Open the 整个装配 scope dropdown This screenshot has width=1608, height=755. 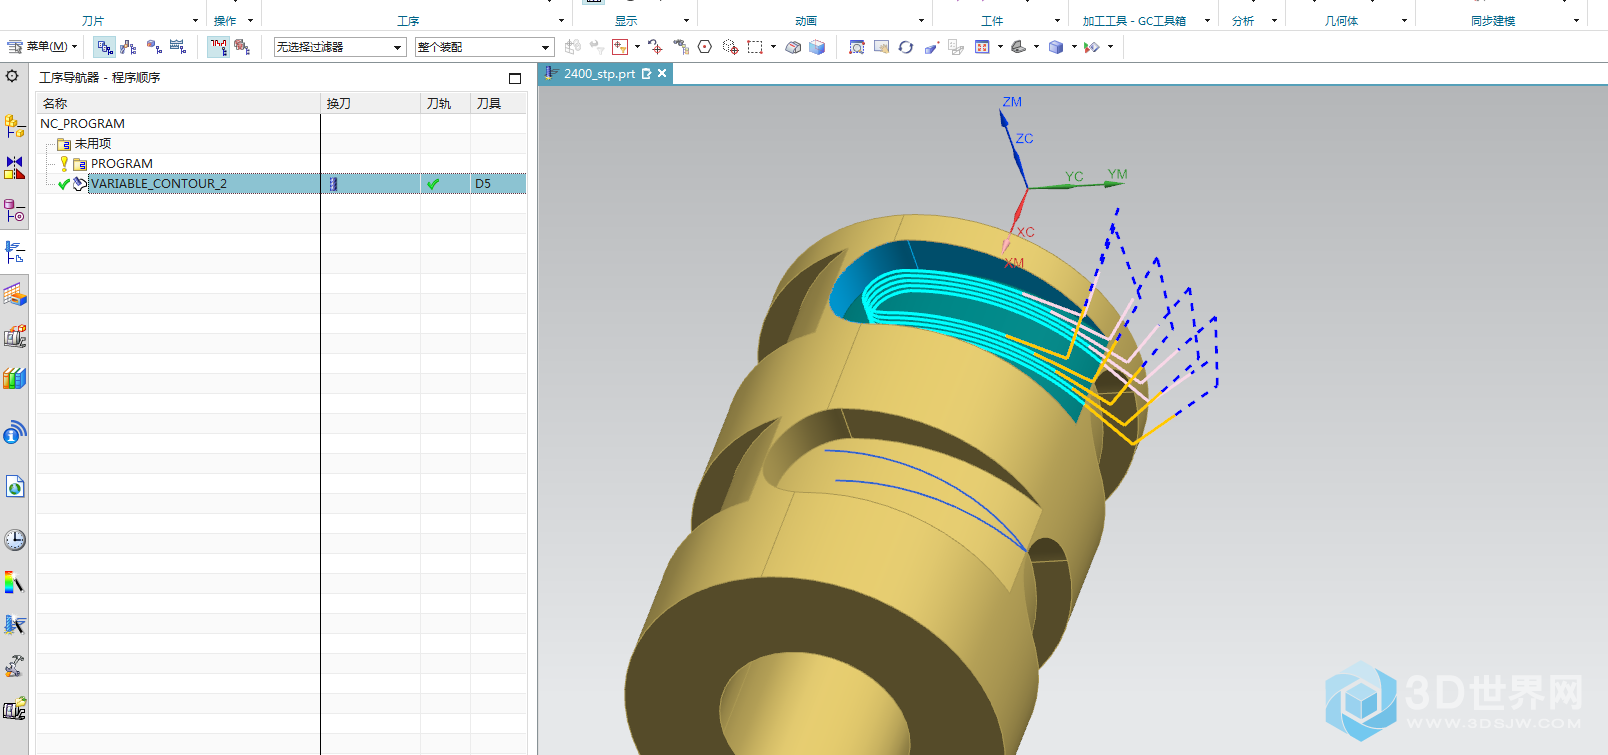pyautogui.click(x=484, y=47)
